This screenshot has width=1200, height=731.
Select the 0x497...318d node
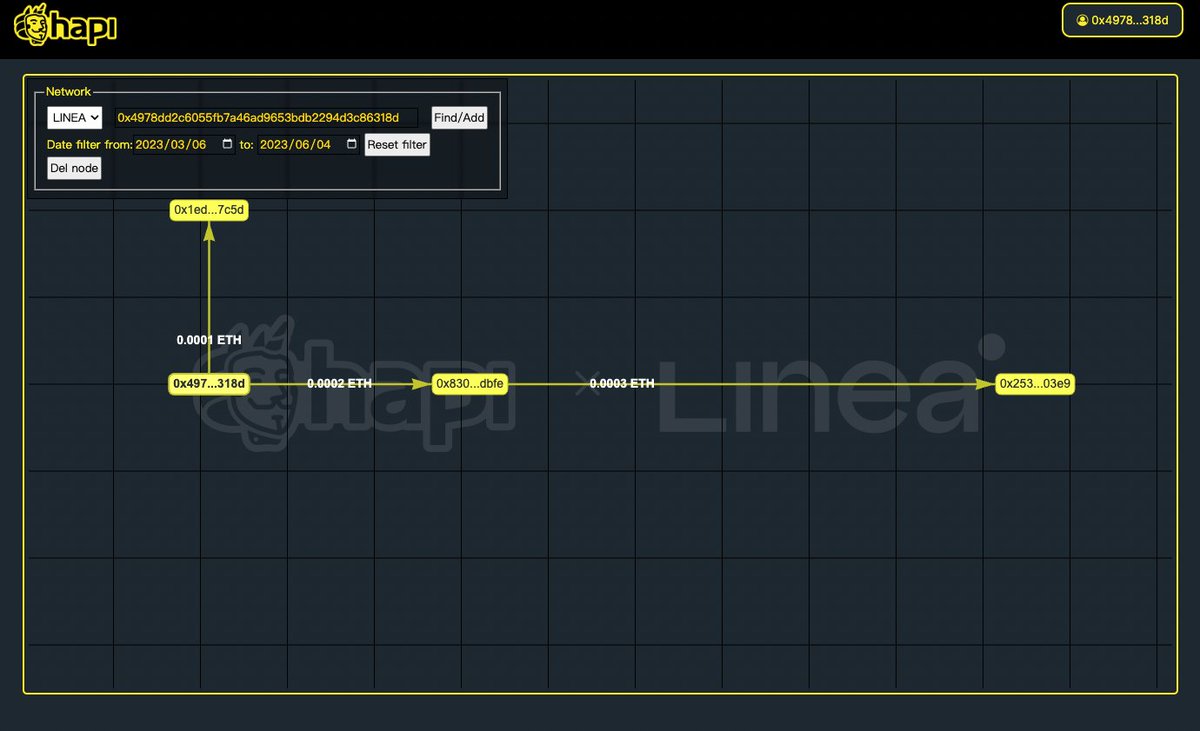(209, 383)
